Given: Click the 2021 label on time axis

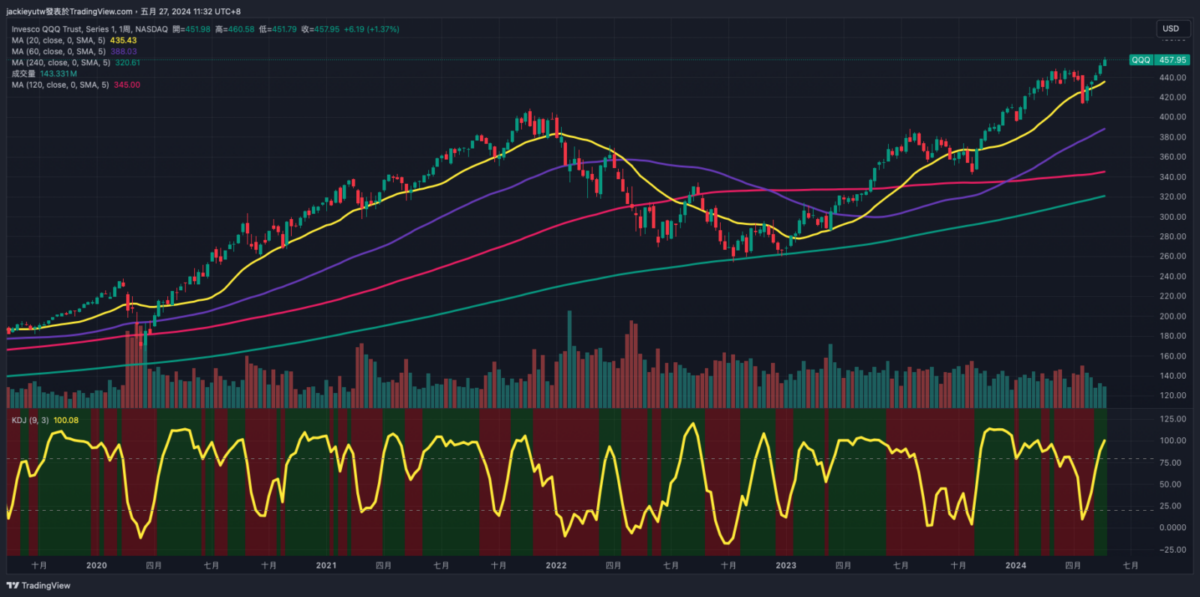Looking at the screenshot, I should 326,565.
